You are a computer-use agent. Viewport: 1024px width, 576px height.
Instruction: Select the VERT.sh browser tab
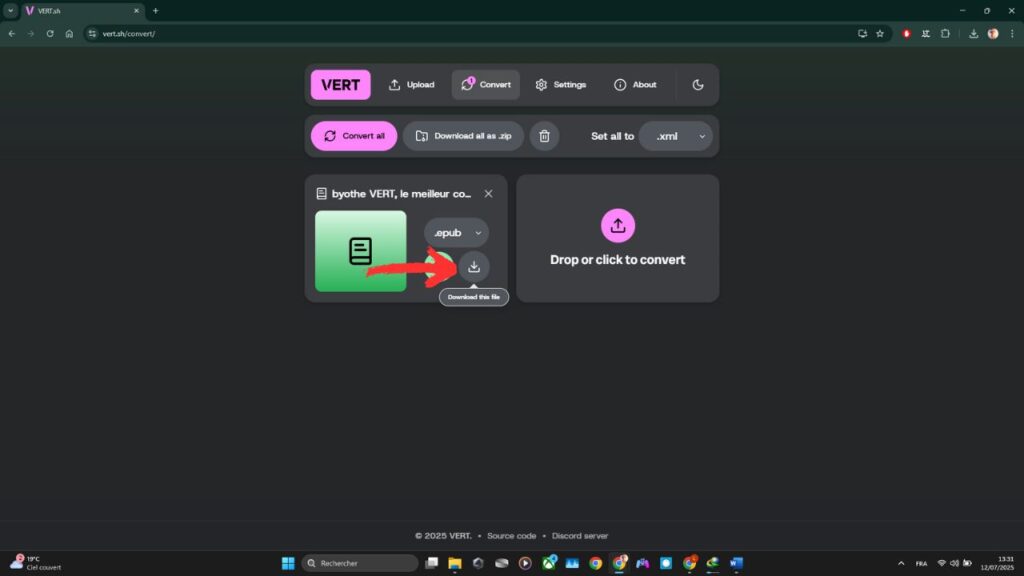coord(82,11)
